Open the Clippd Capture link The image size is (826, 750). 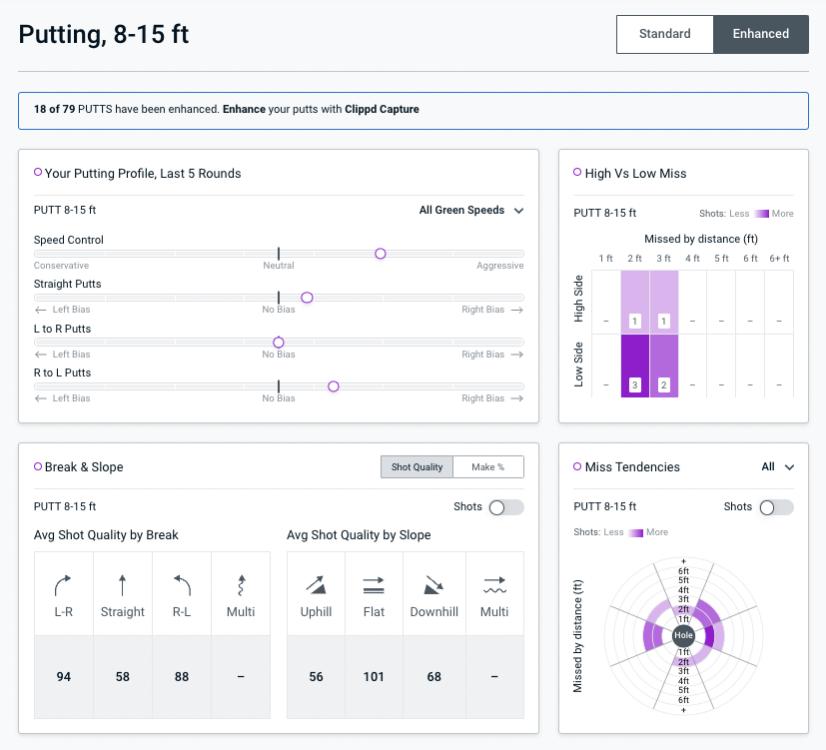(382, 109)
